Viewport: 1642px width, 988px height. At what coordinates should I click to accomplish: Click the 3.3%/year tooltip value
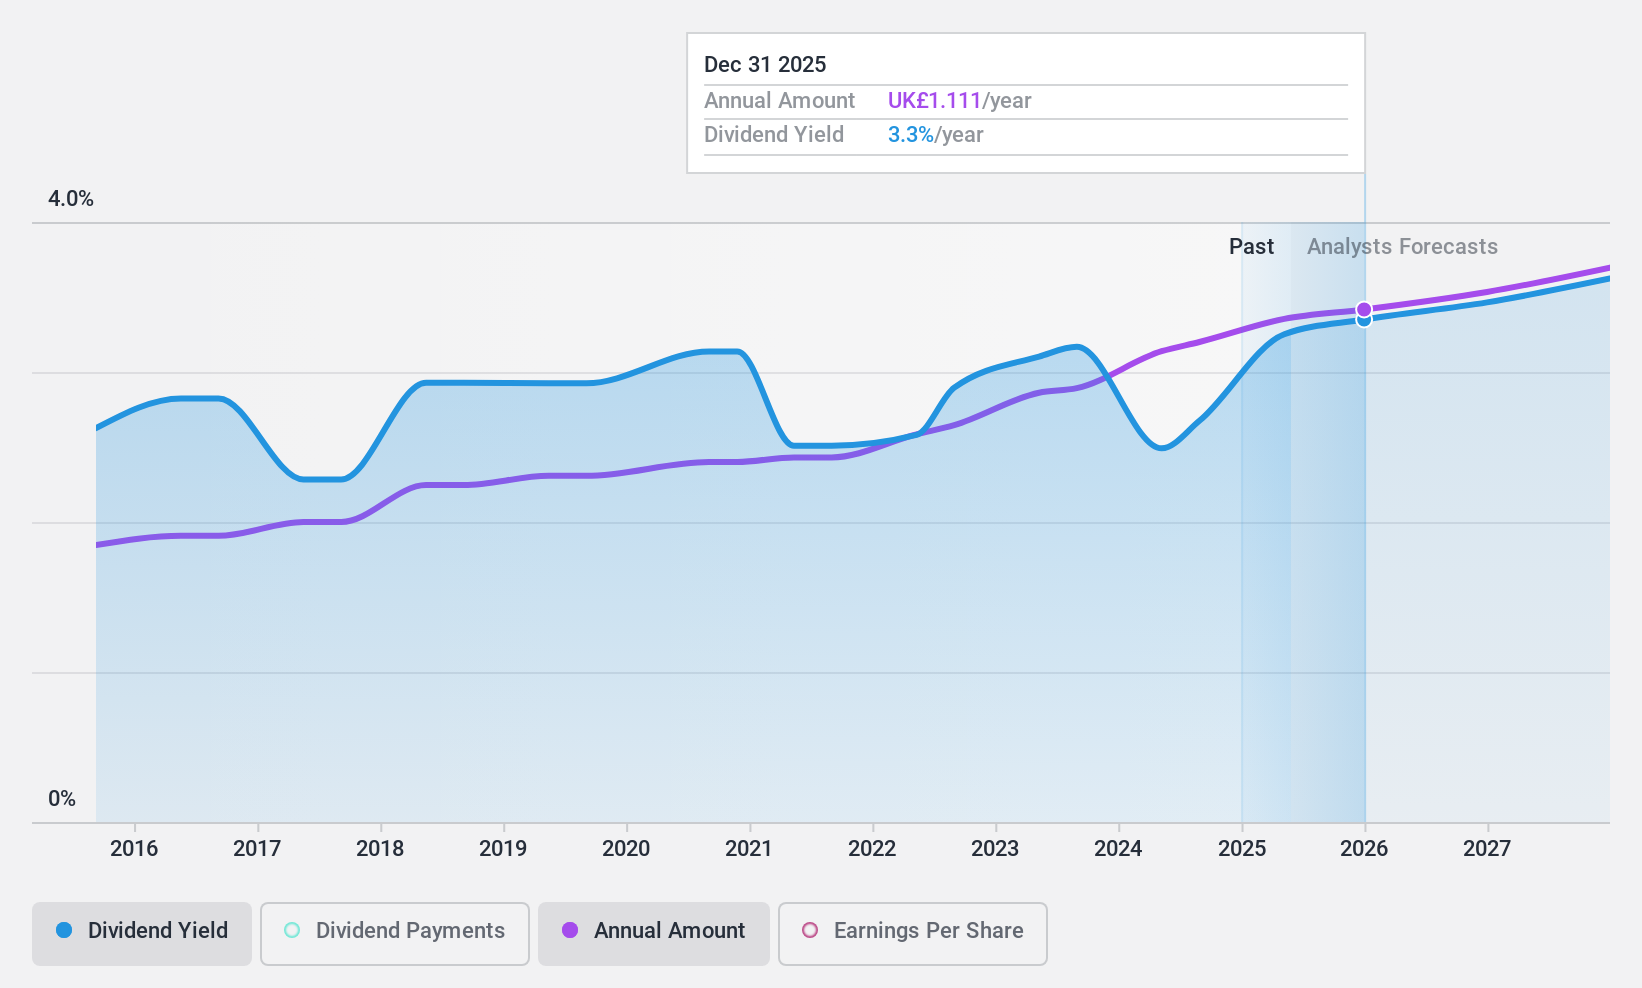935,135
